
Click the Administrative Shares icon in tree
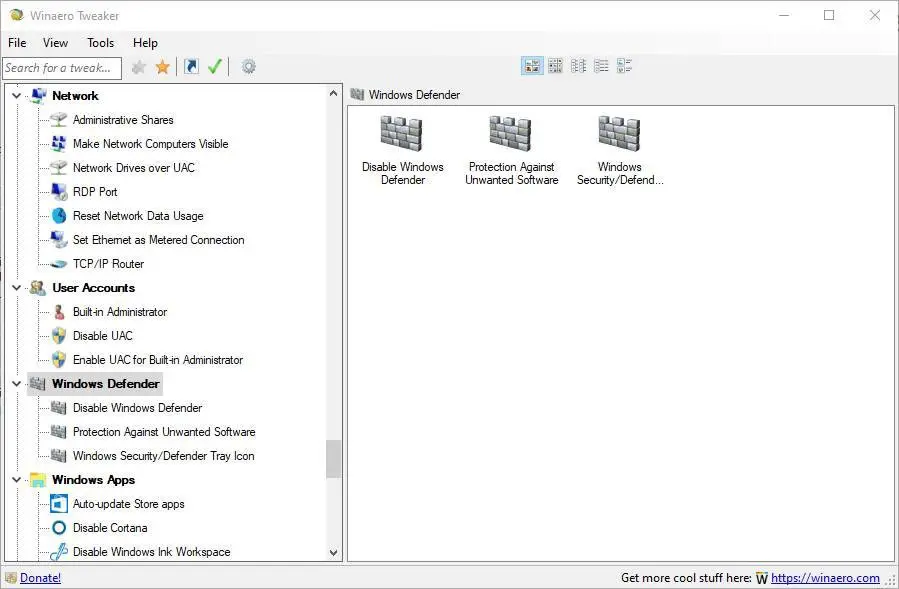point(58,120)
